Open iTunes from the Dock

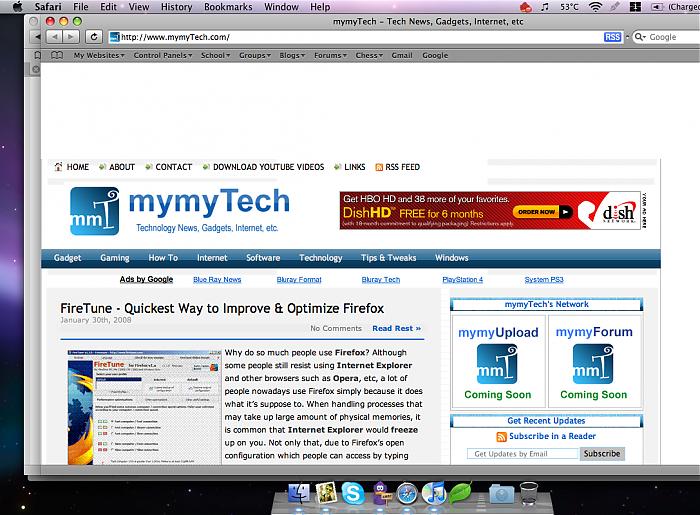tap(433, 494)
